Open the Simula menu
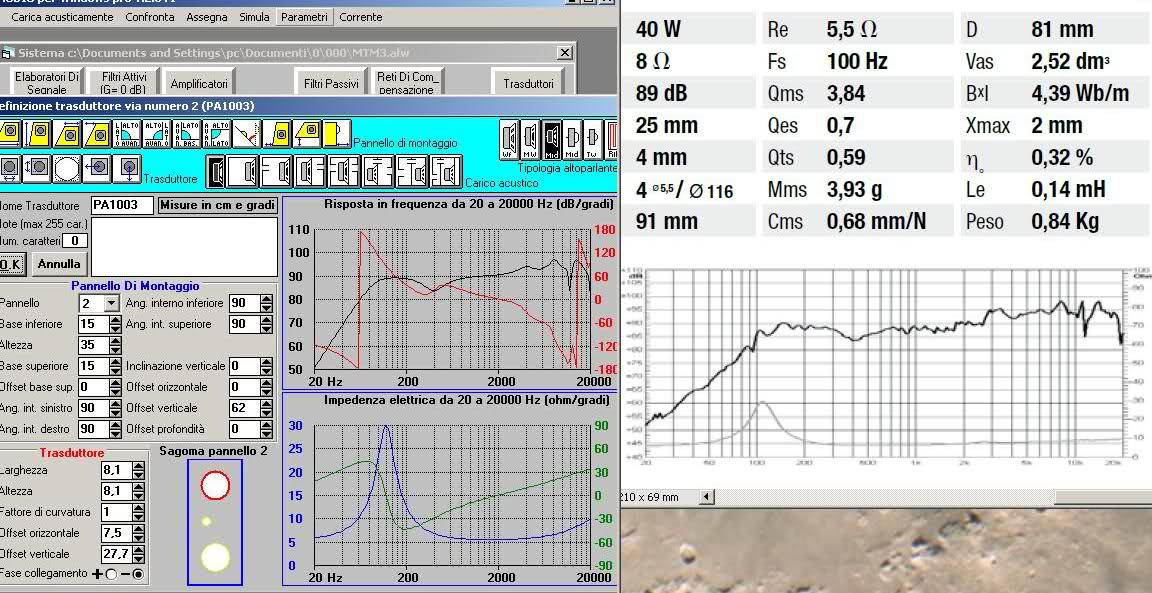This screenshot has height=593, width=1152. (x=254, y=16)
